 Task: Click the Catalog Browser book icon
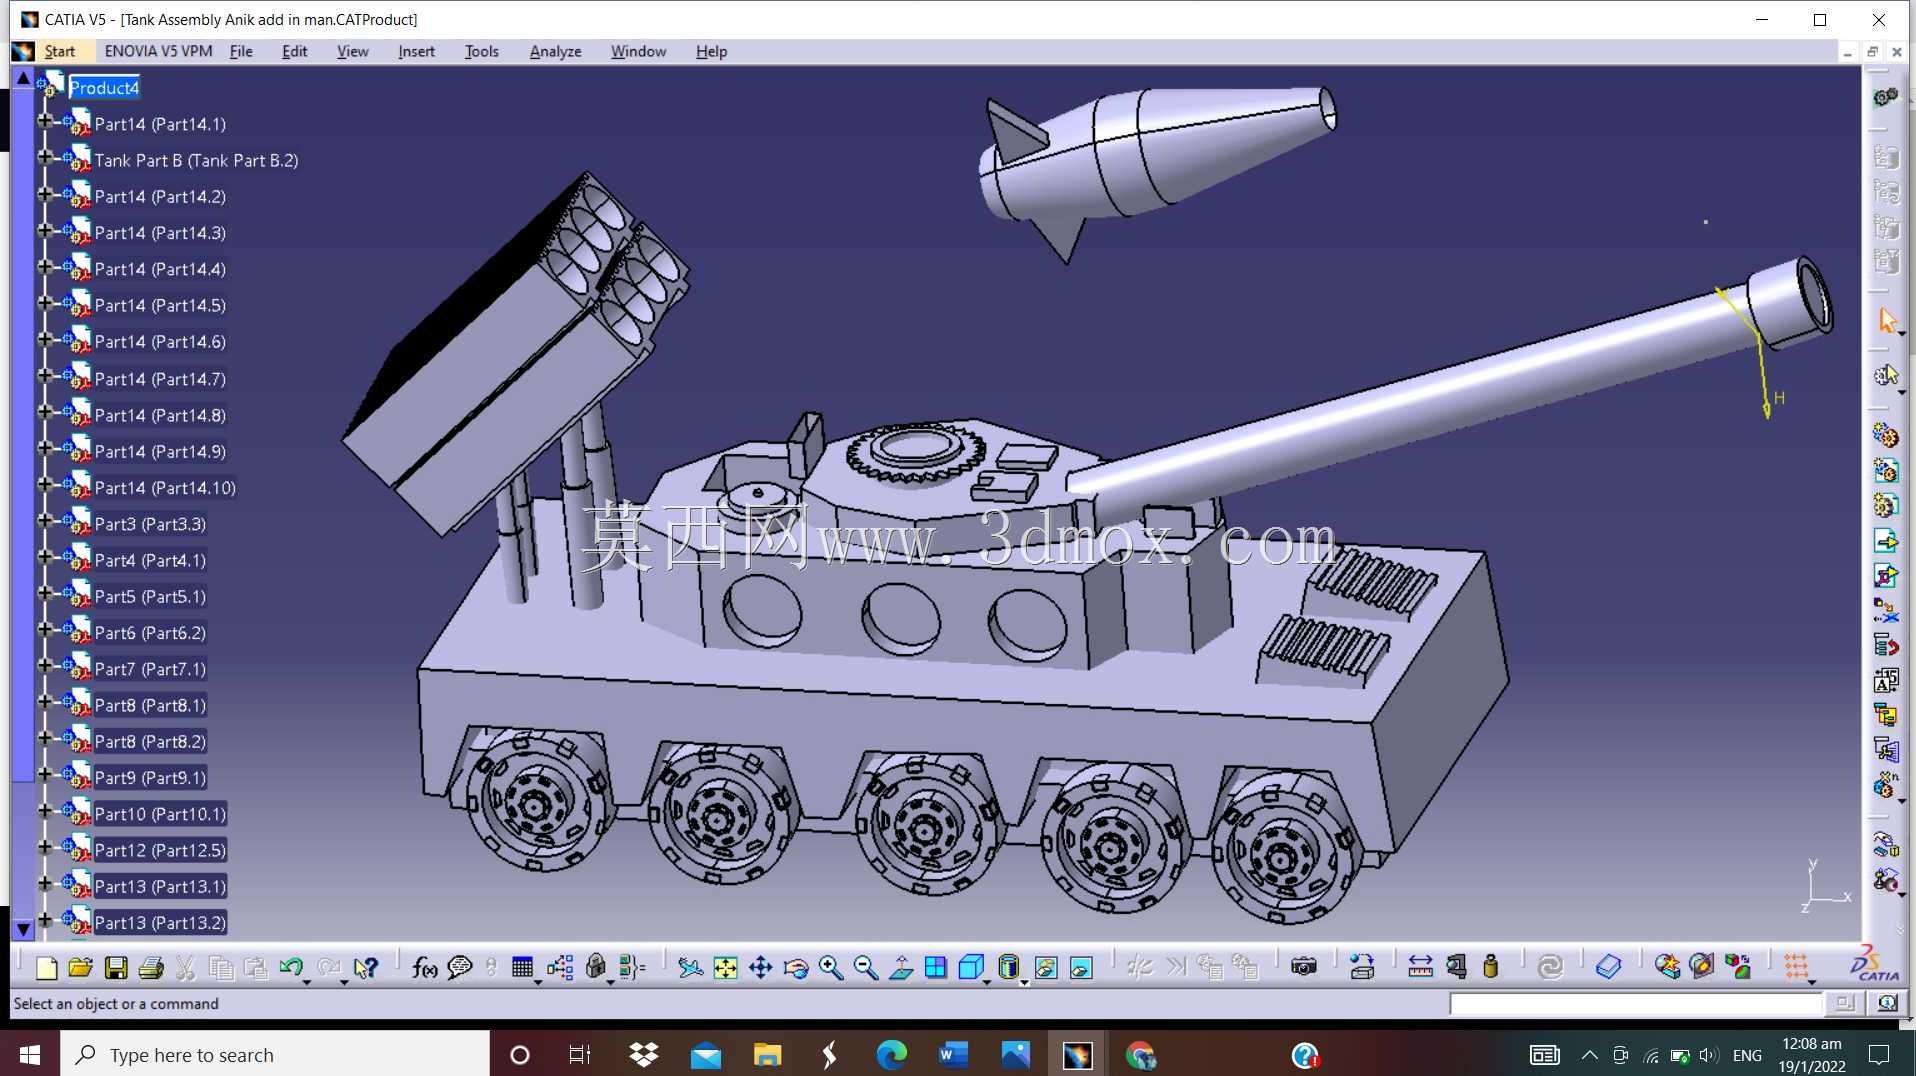pos(1608,967)
